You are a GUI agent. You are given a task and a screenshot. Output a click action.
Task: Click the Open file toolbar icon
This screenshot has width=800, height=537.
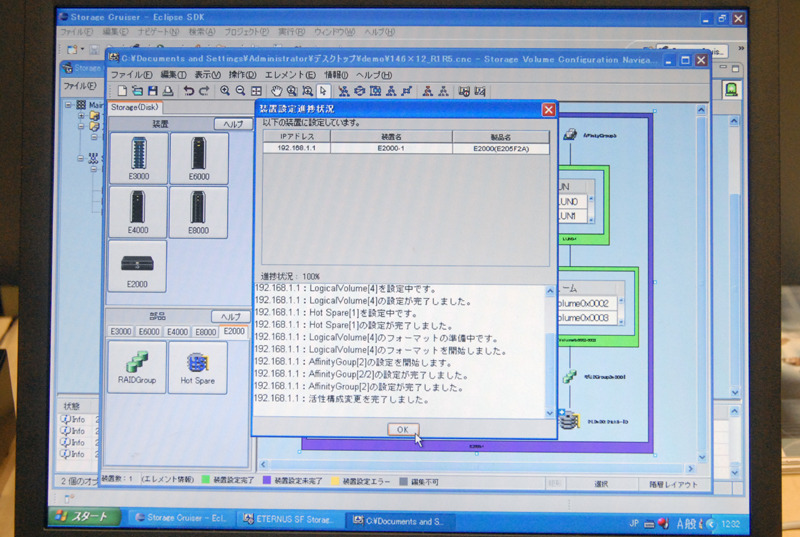click(137, 91)
